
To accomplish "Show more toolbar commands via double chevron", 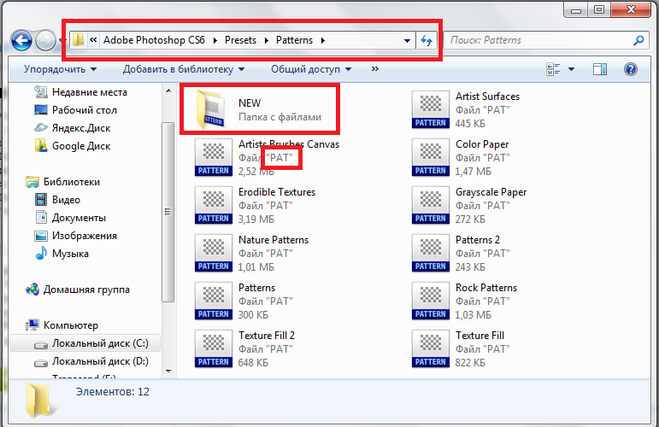I will click(375, 69).
